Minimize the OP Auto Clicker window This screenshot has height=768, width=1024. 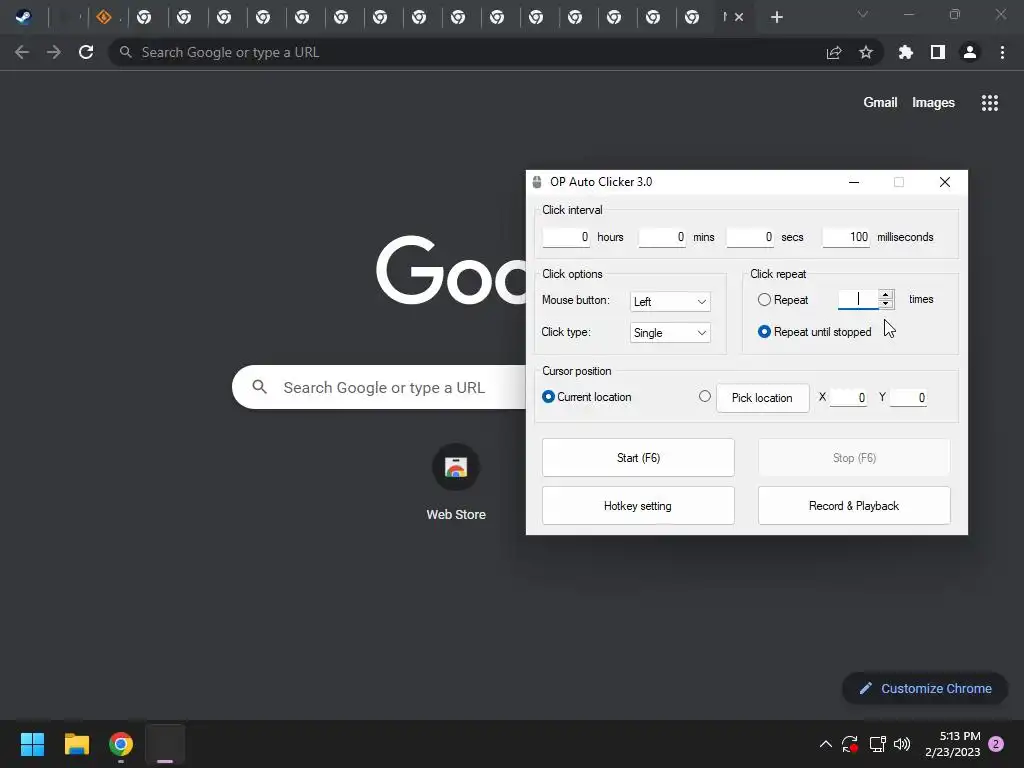[x=854, y=182]
